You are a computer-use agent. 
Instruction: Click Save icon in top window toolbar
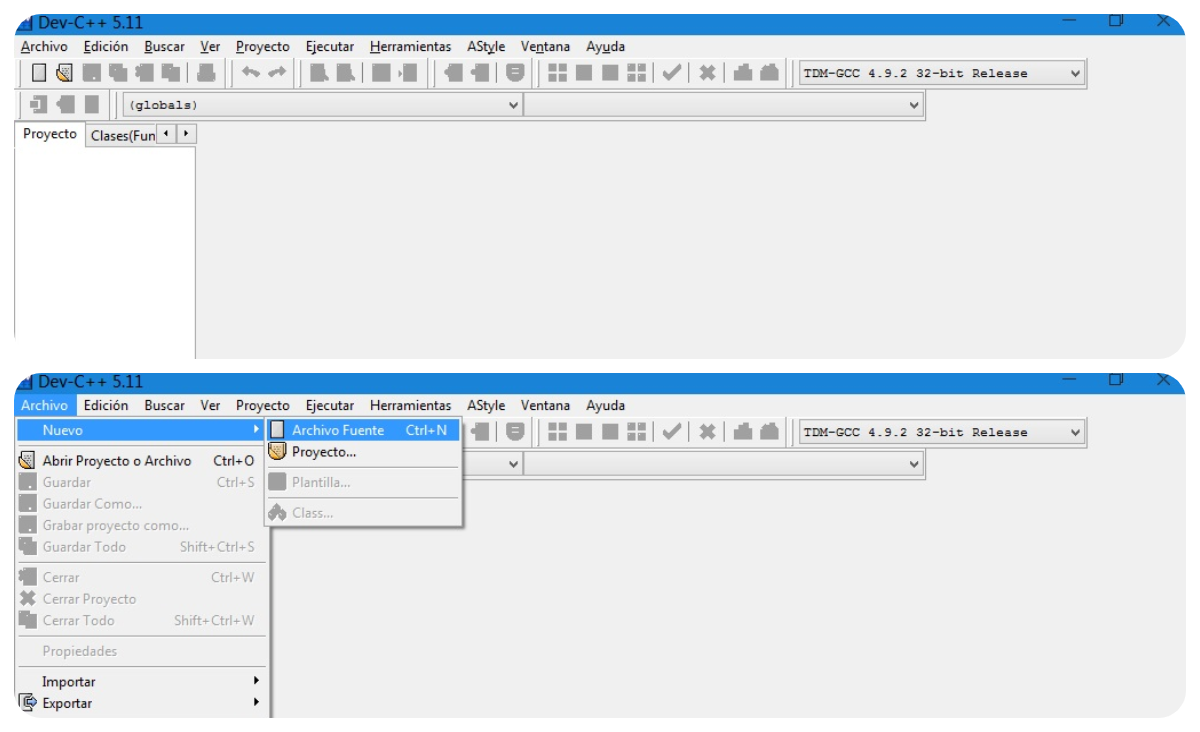point(92,73)
